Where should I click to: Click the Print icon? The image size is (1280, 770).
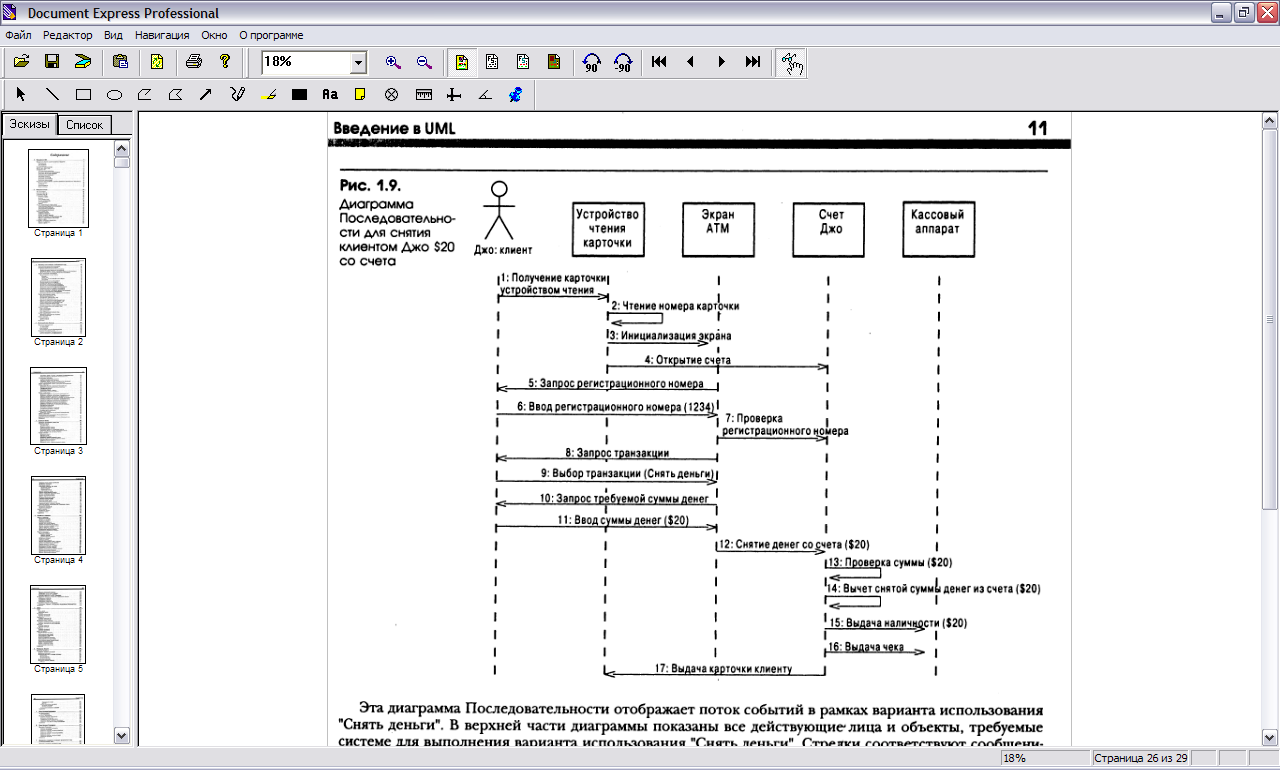[x=194, y=62]
